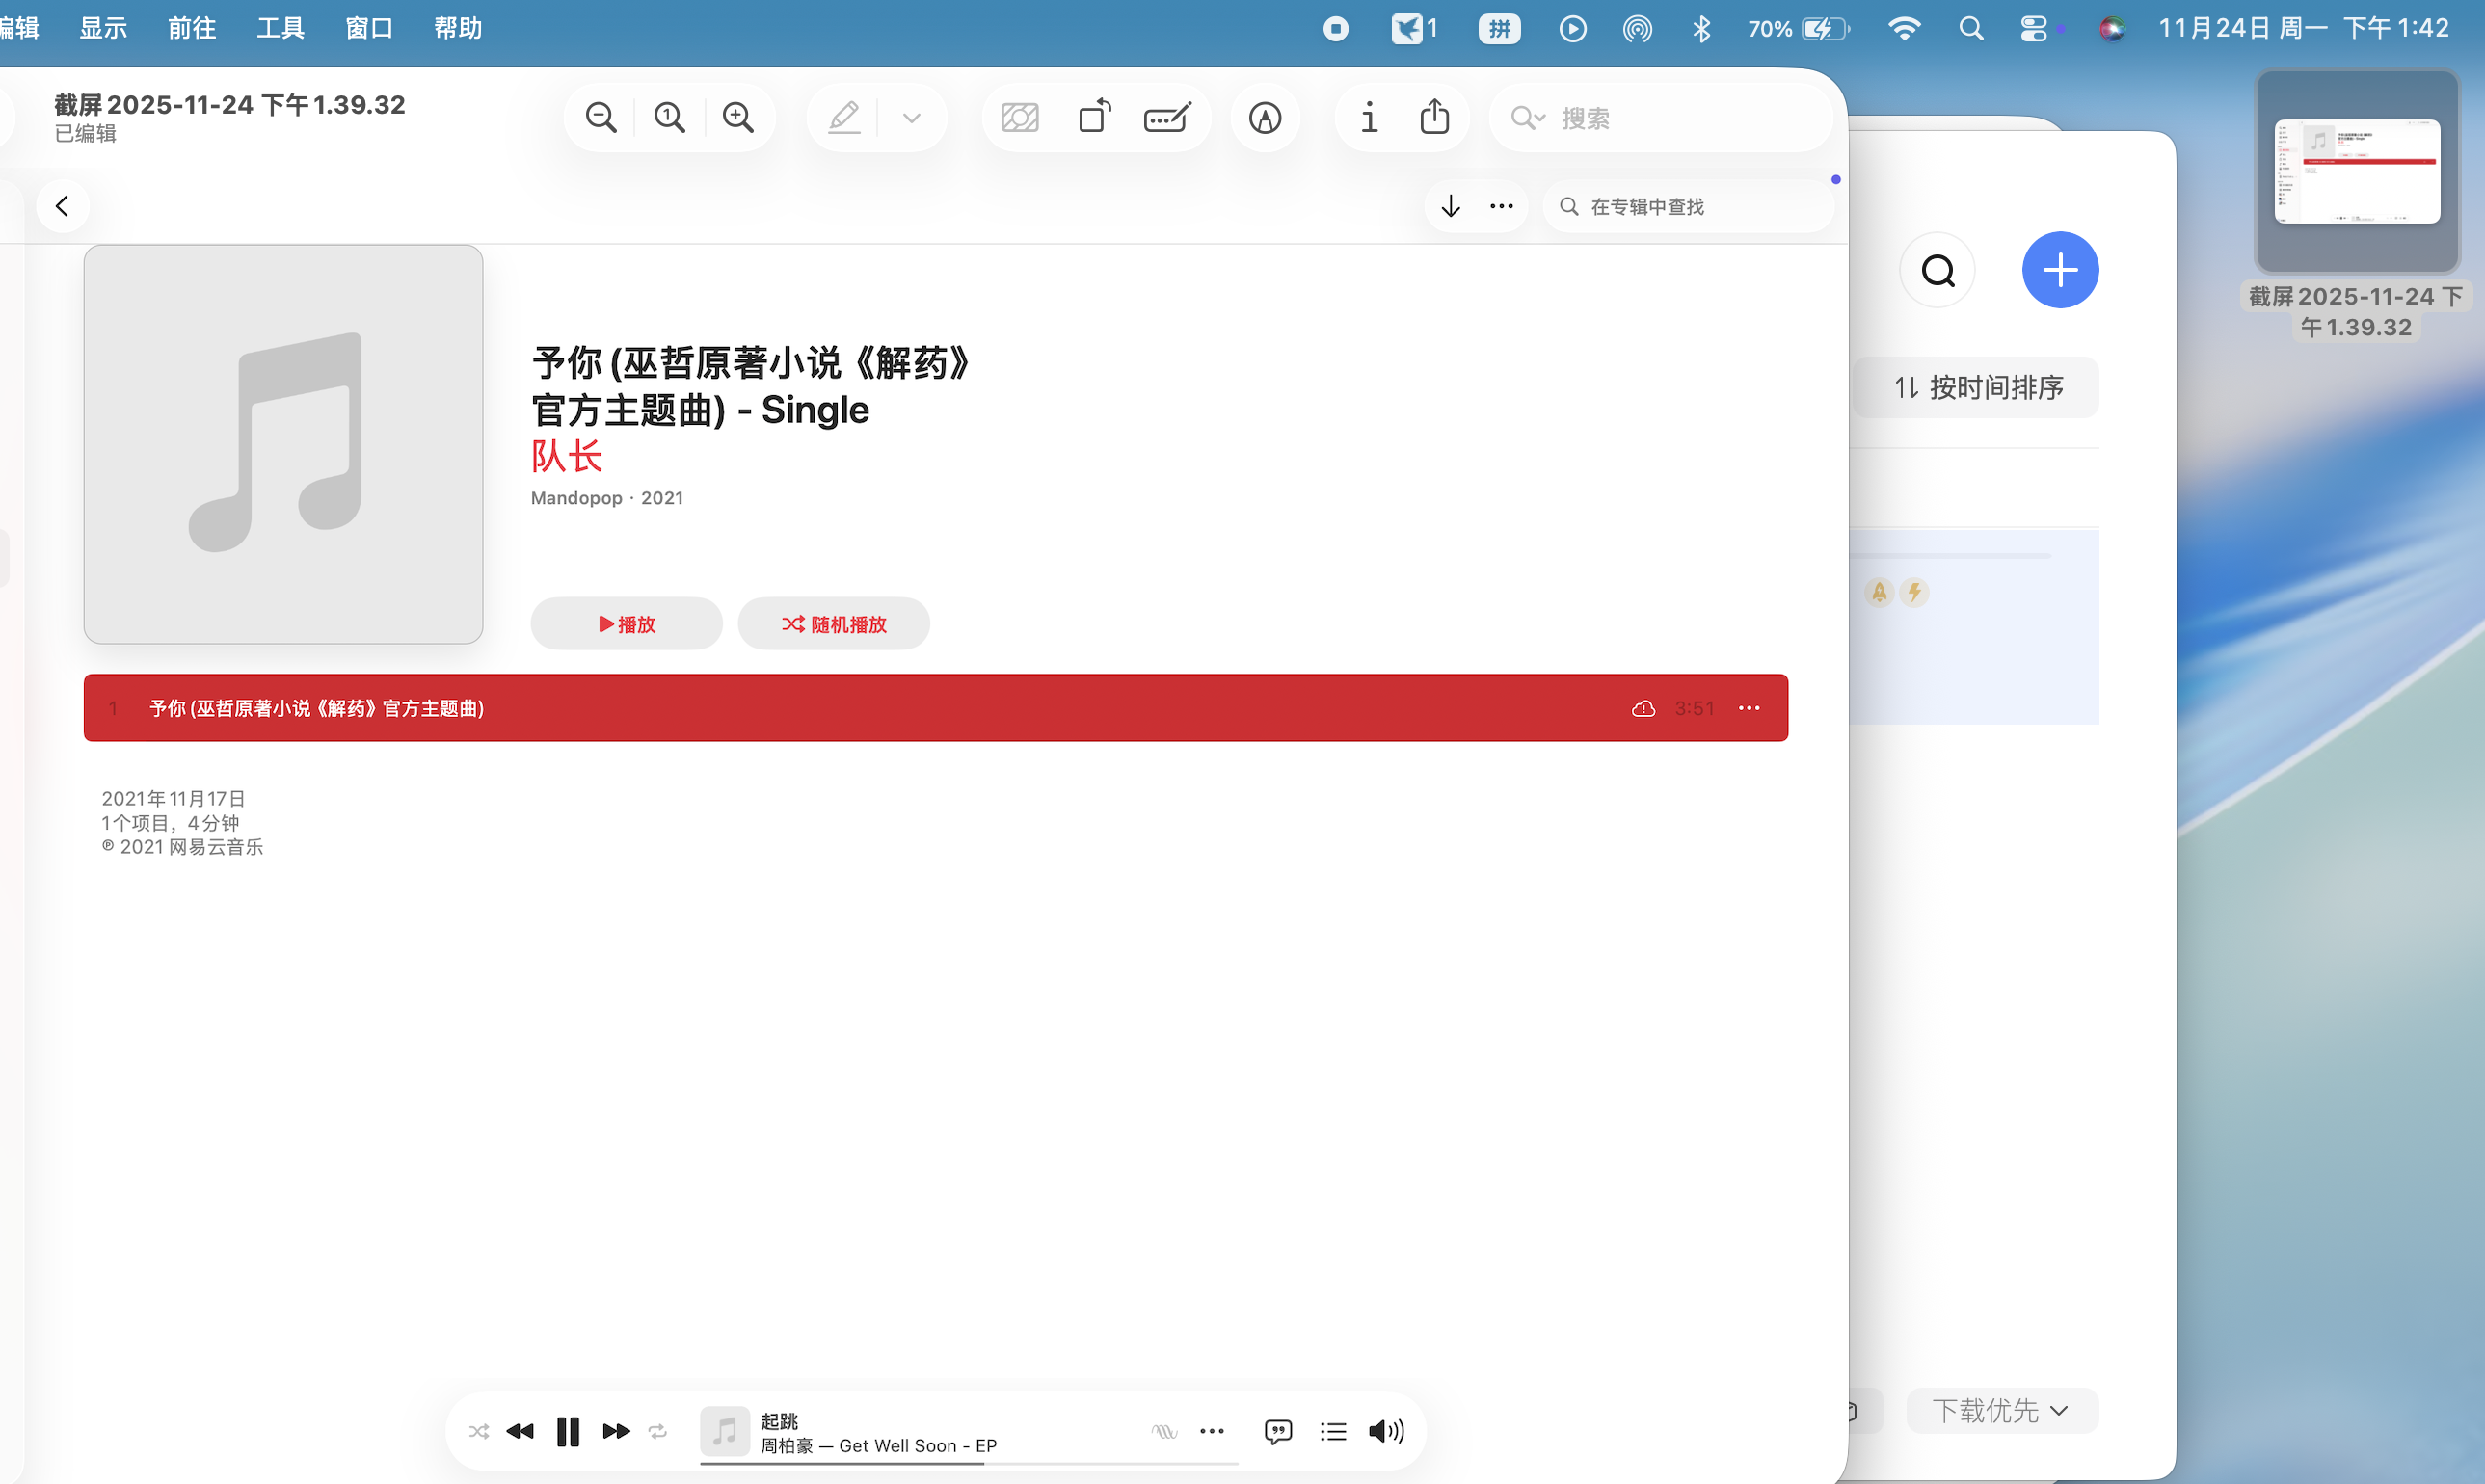Open the 按时间排序 sort option

click(1977, 388)
